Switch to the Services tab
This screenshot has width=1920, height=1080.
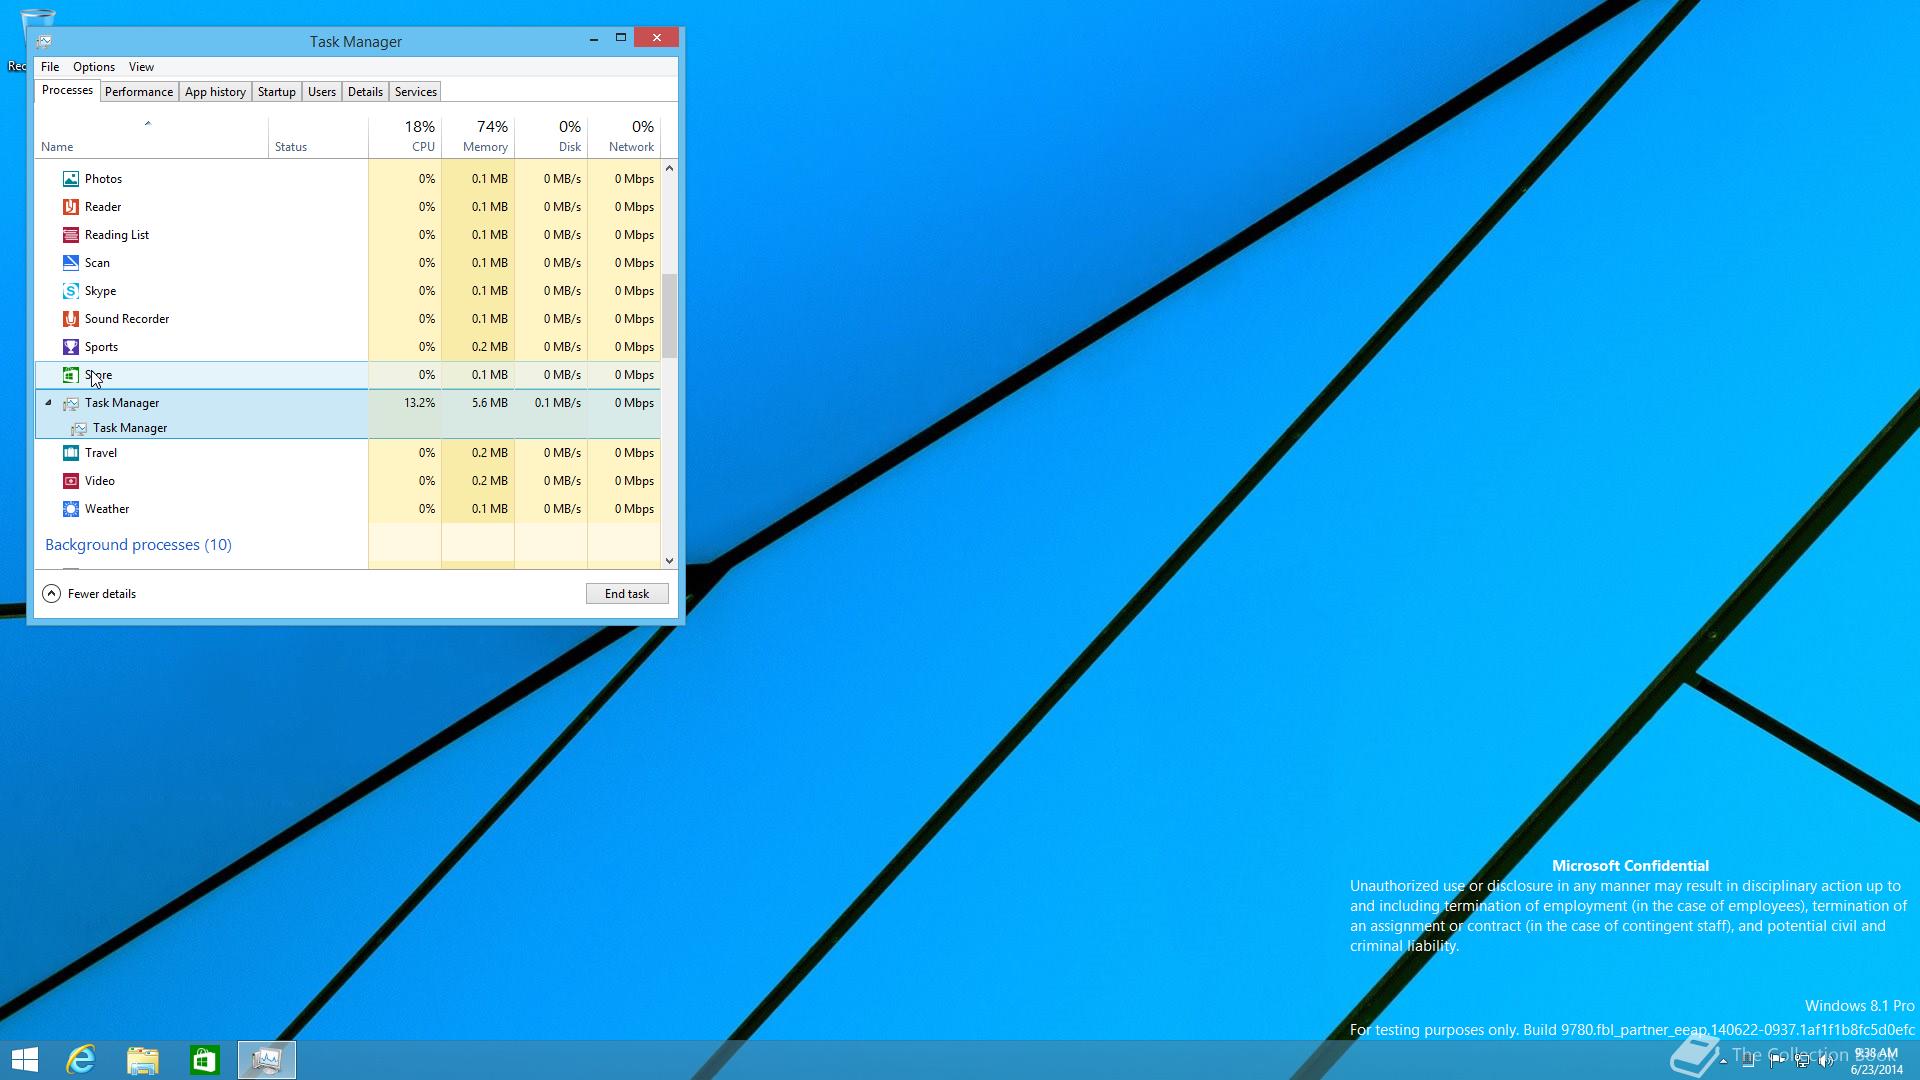416,92
